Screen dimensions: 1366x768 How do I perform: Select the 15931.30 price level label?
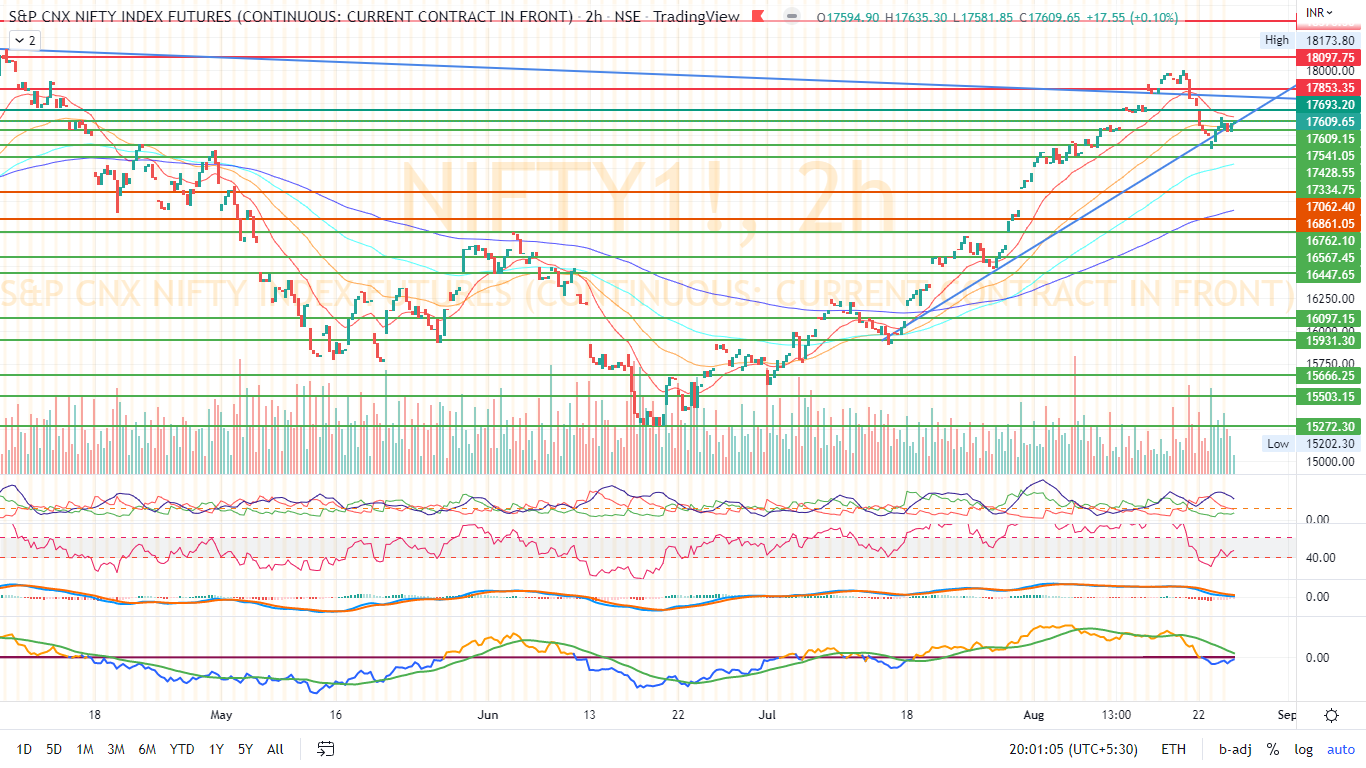[1328, 341]
